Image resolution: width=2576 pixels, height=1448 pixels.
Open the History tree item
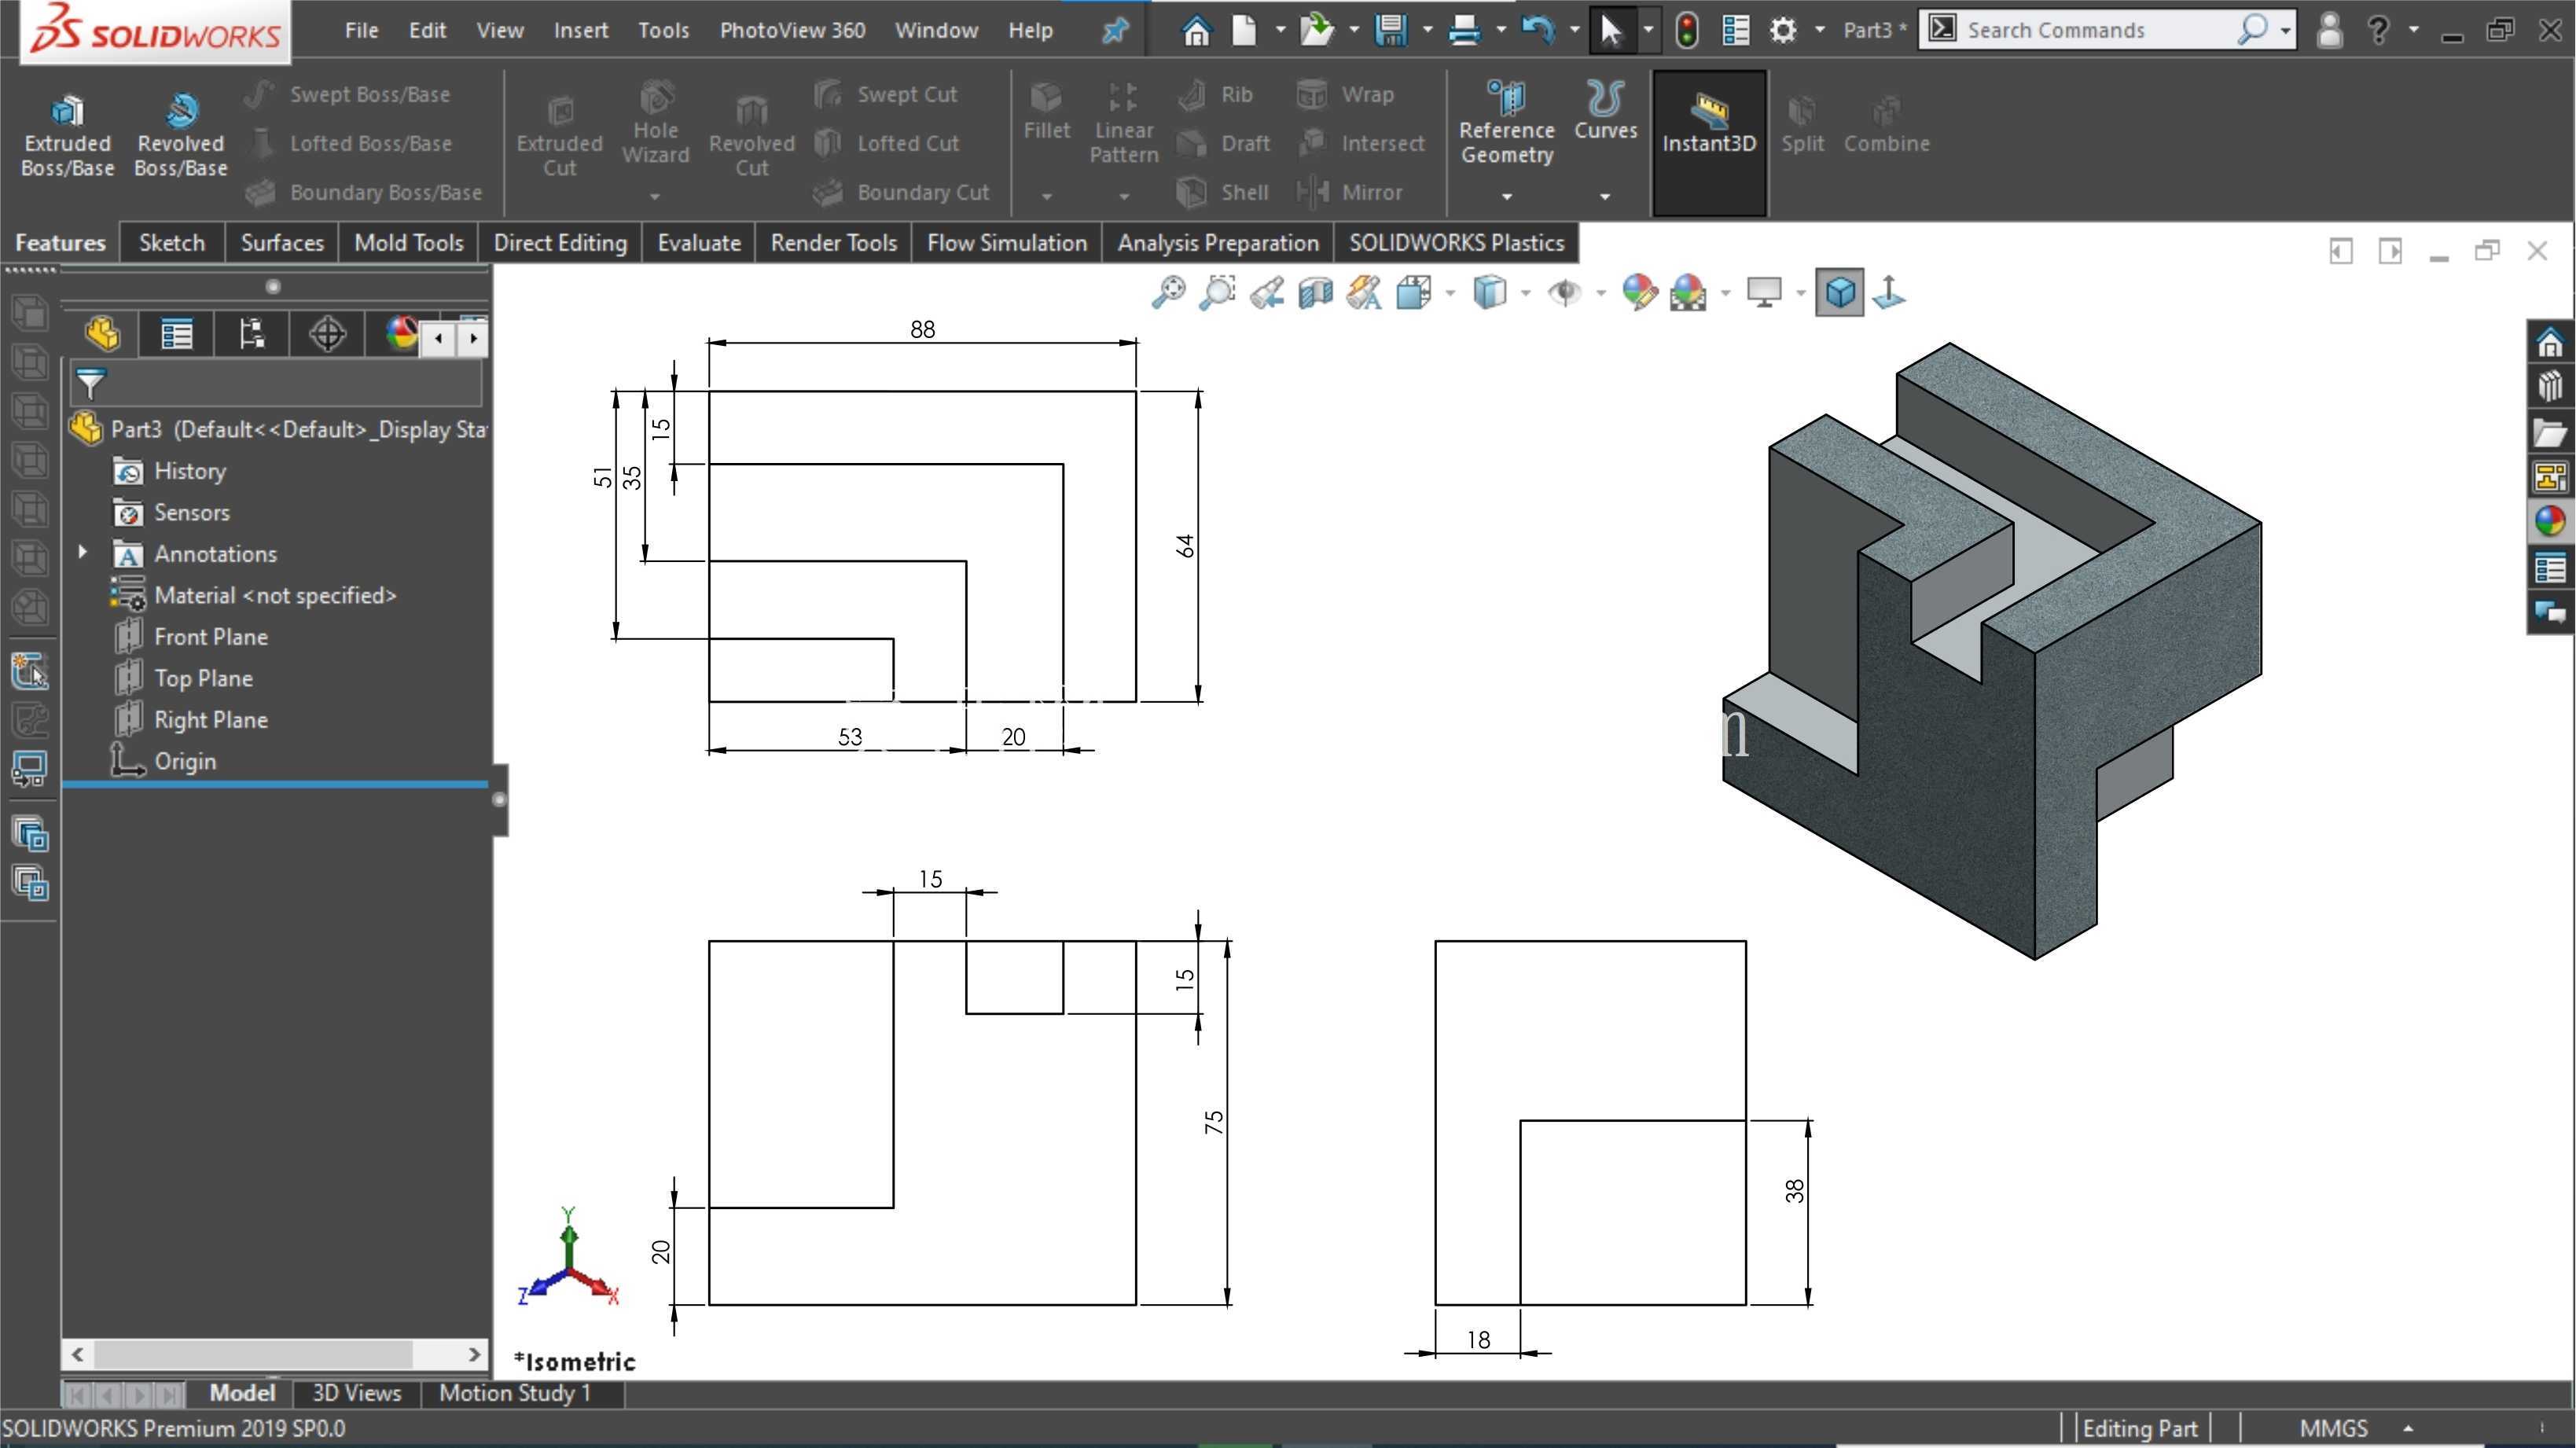click(x=189, y=470)
